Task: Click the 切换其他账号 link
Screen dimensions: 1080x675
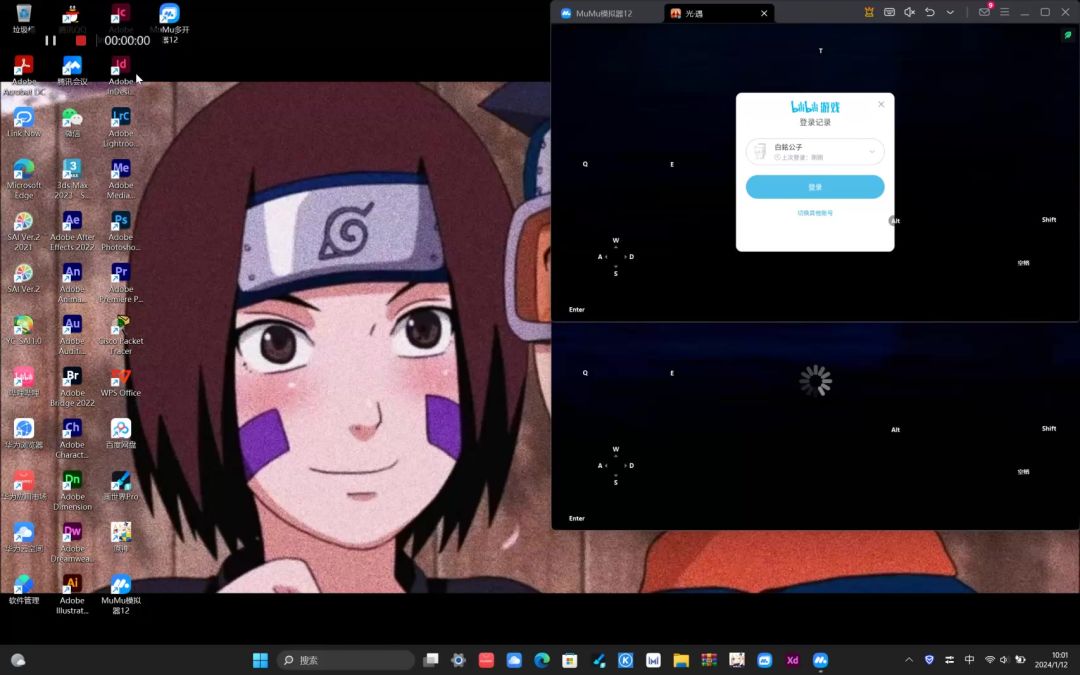Action: click(815, 213)
